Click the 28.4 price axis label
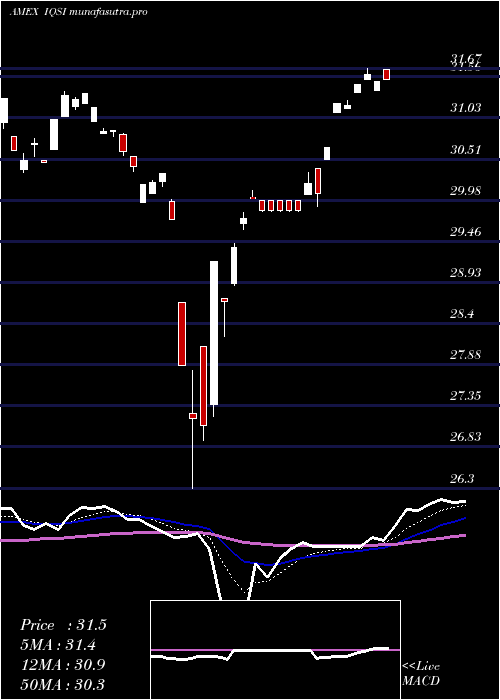500x700 pixels. (462, 314)
